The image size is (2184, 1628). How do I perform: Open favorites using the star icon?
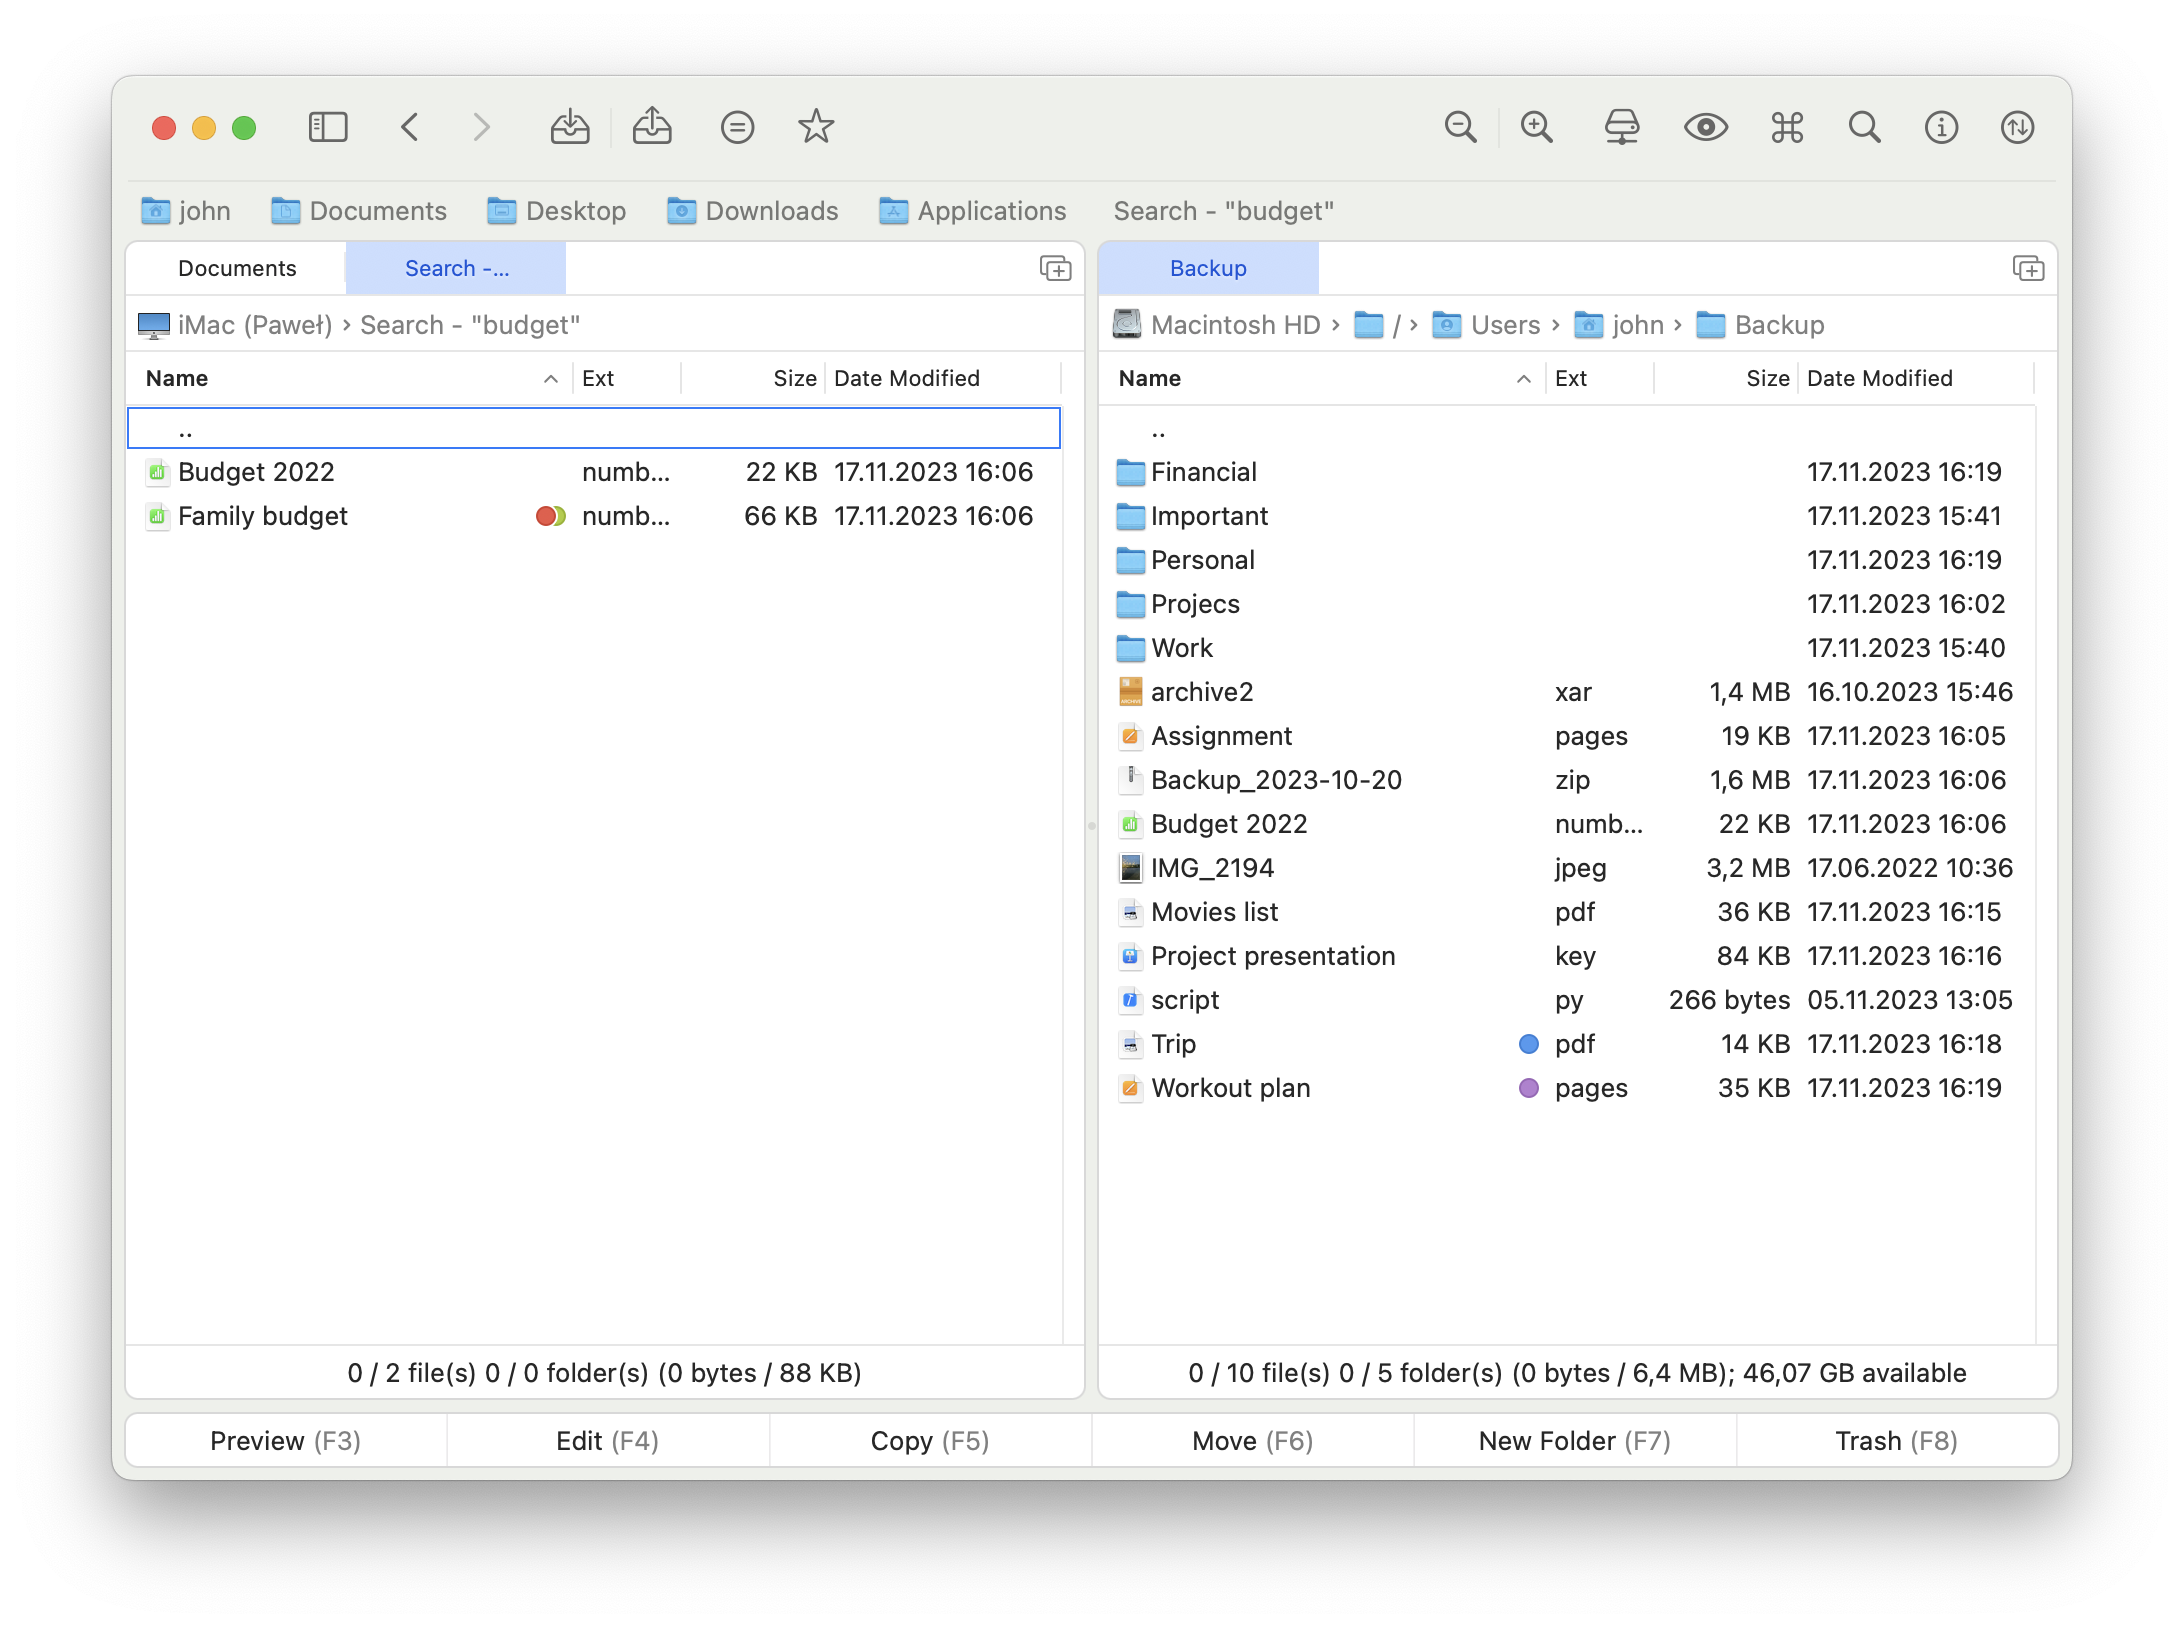815,127
